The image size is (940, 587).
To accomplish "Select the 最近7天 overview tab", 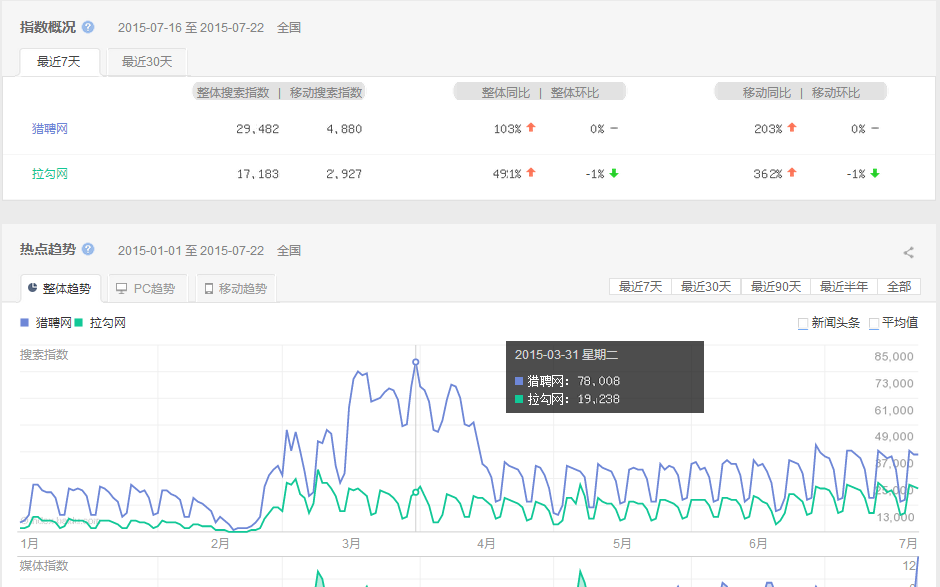I will tap(59, 62).
